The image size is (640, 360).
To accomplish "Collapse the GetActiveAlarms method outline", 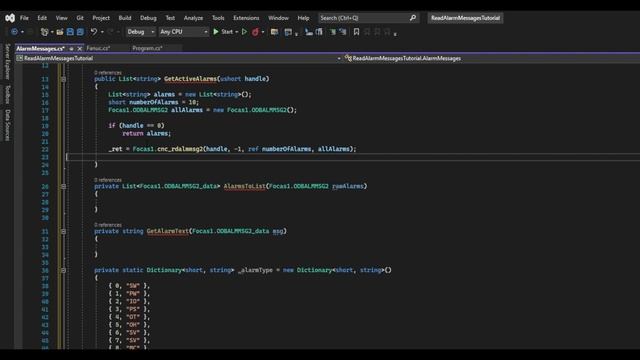I will [x=63, y=79].
